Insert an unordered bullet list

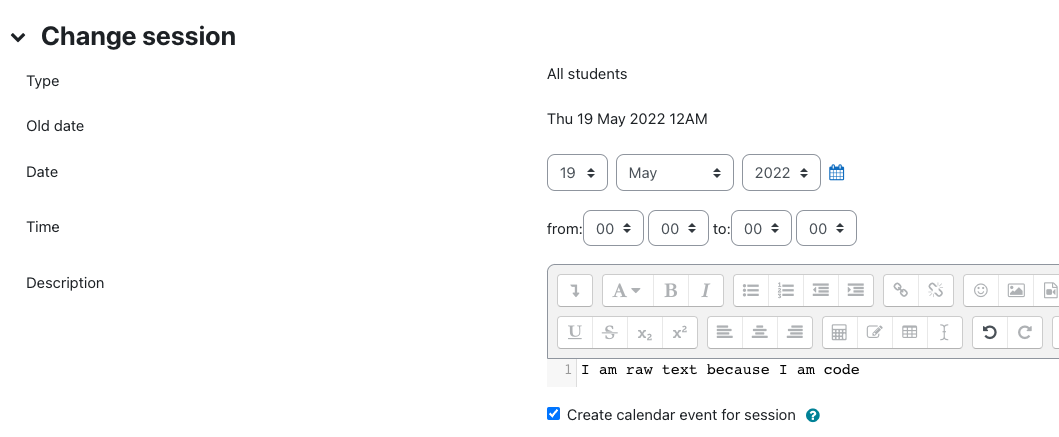point(751,290)
